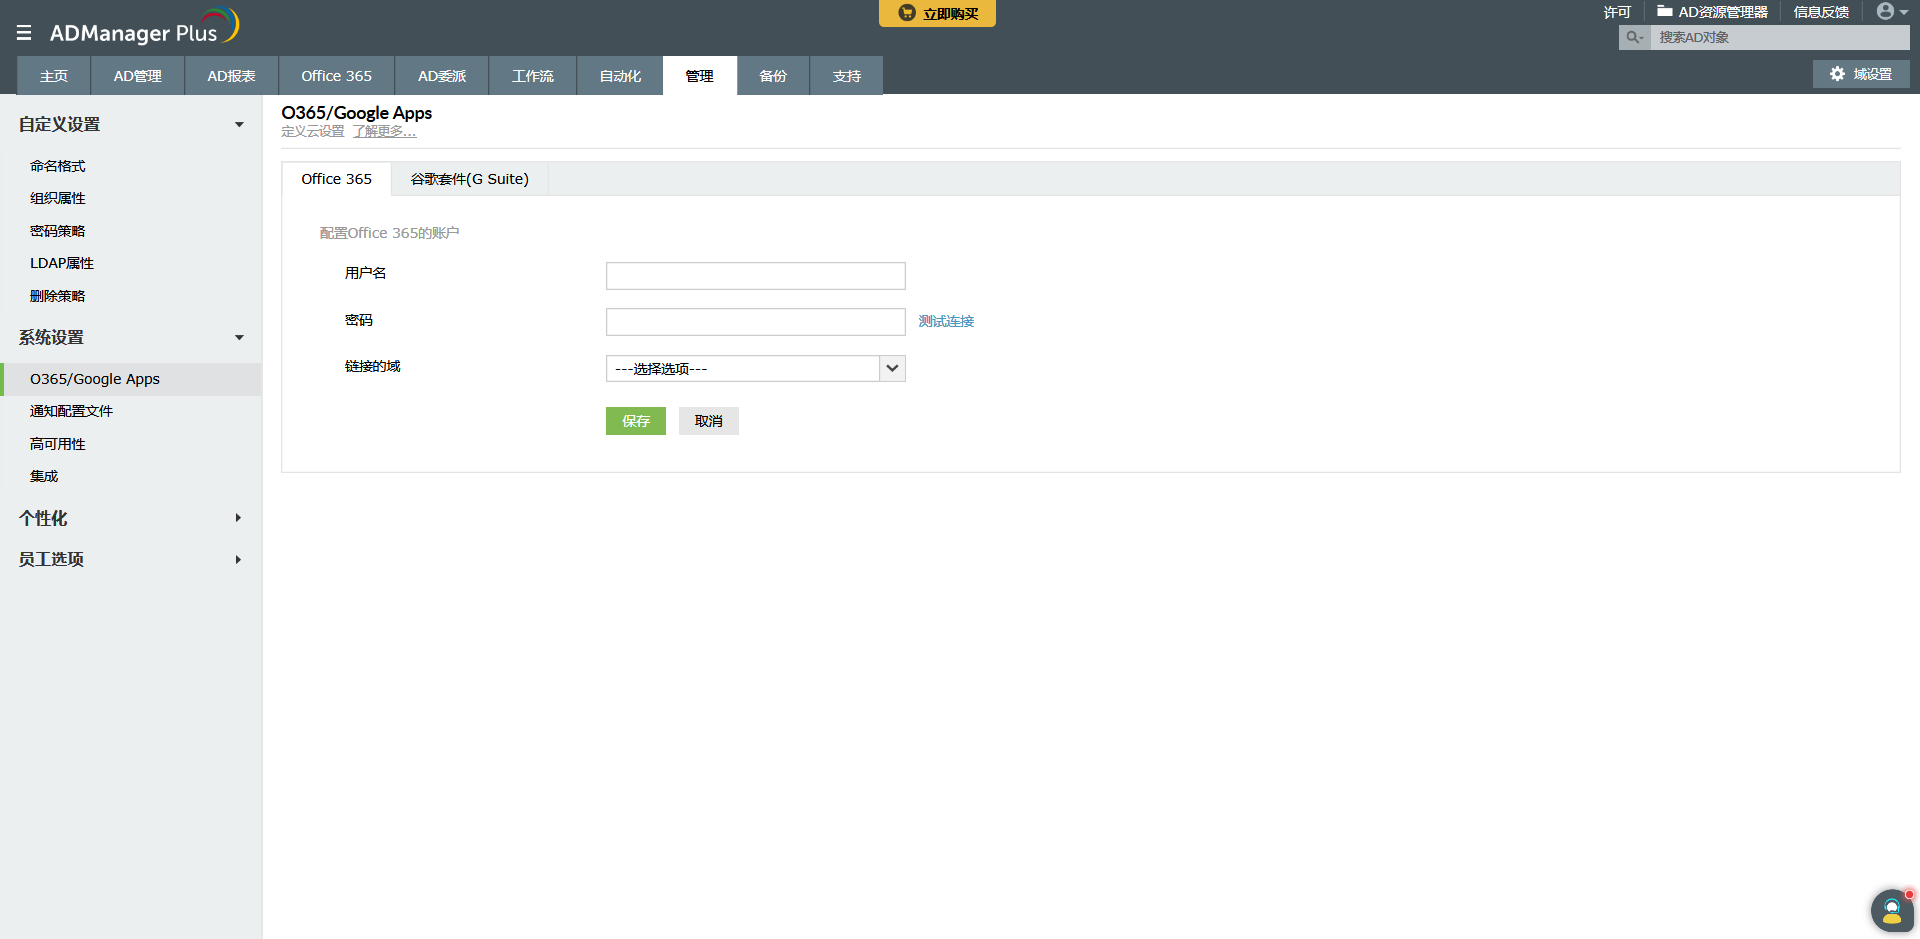Open the 信息反馈 link
The image size is (1920, 939).
point(1821,12)
